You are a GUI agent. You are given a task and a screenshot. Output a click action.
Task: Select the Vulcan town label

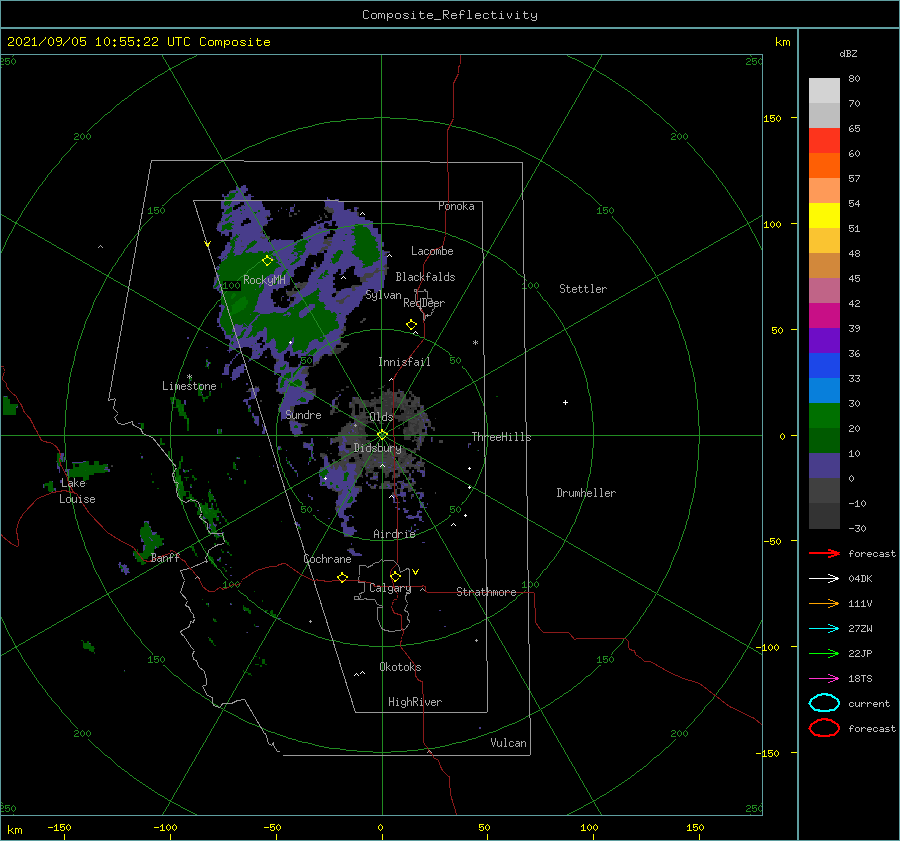[x=508, y=743]
